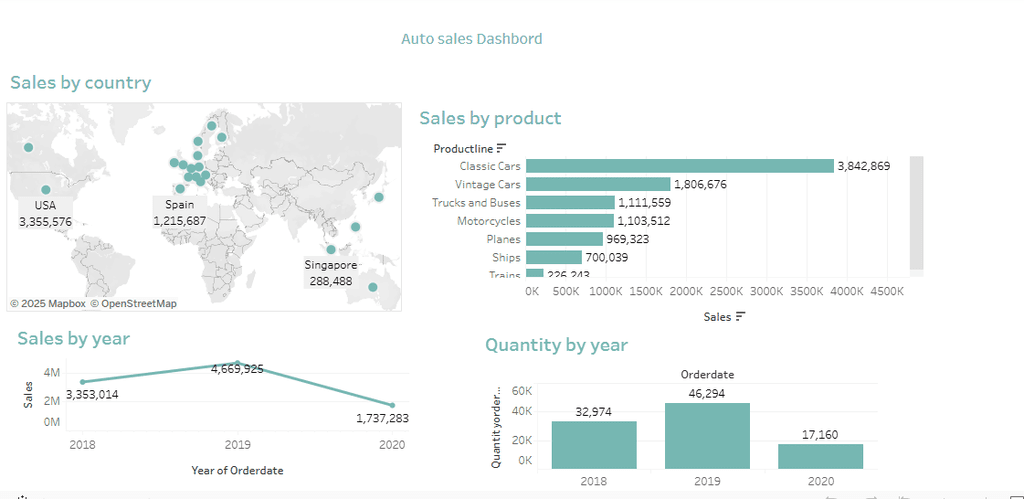
Task: Select the Classic Cars bar
Action: 679,166
